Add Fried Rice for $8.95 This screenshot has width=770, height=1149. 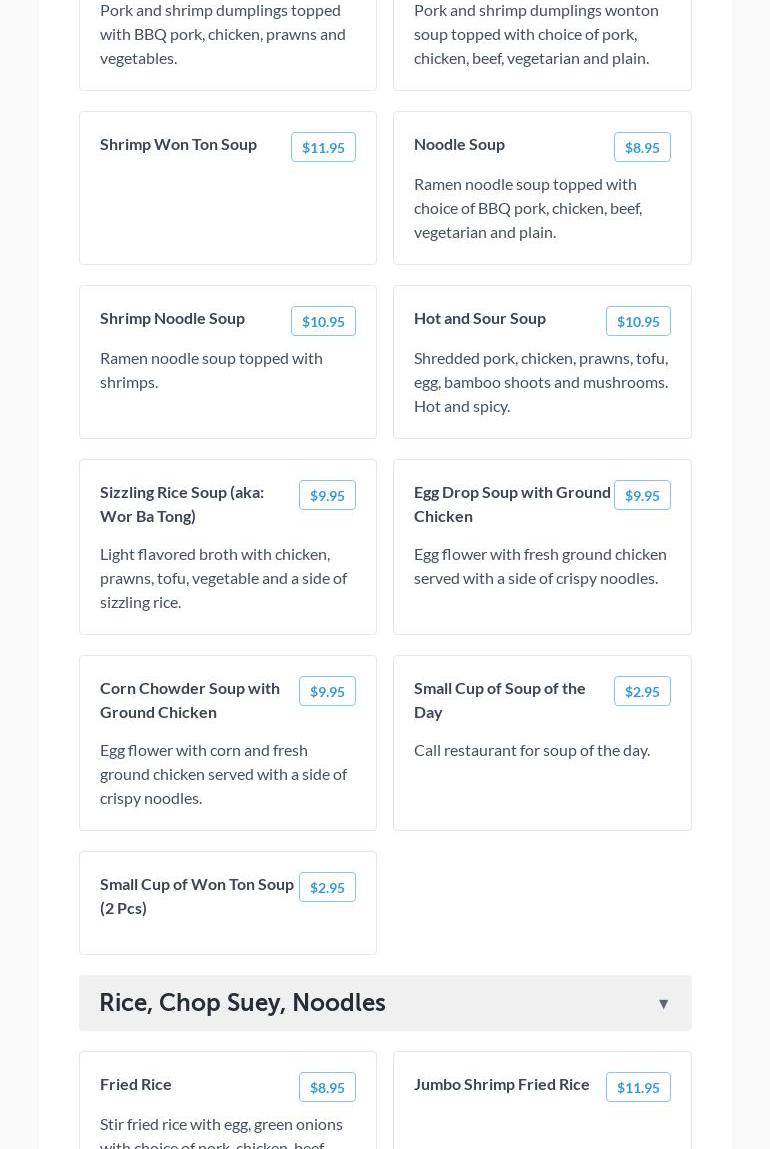click(x=327, y=1088)
